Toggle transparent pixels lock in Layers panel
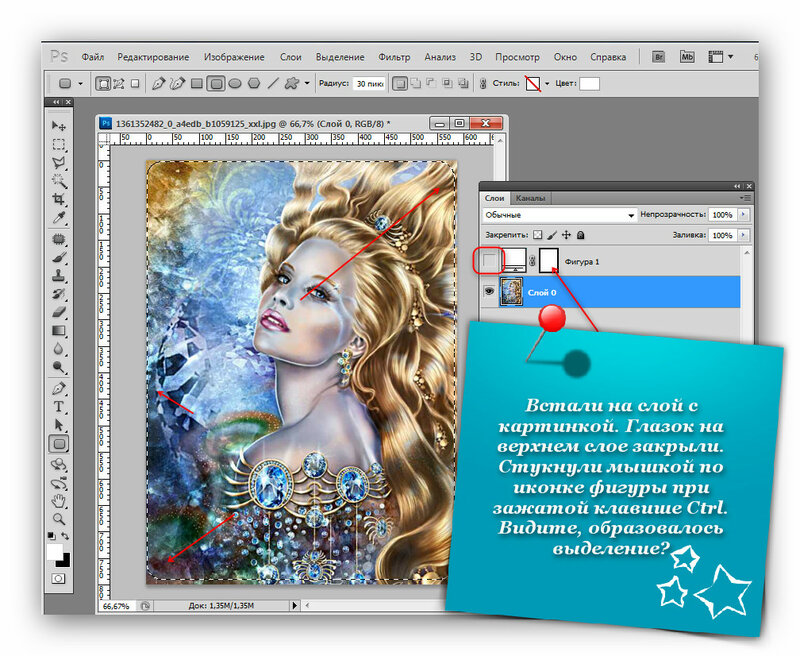Viewport: 800px width, 656px height. (537, 235)
